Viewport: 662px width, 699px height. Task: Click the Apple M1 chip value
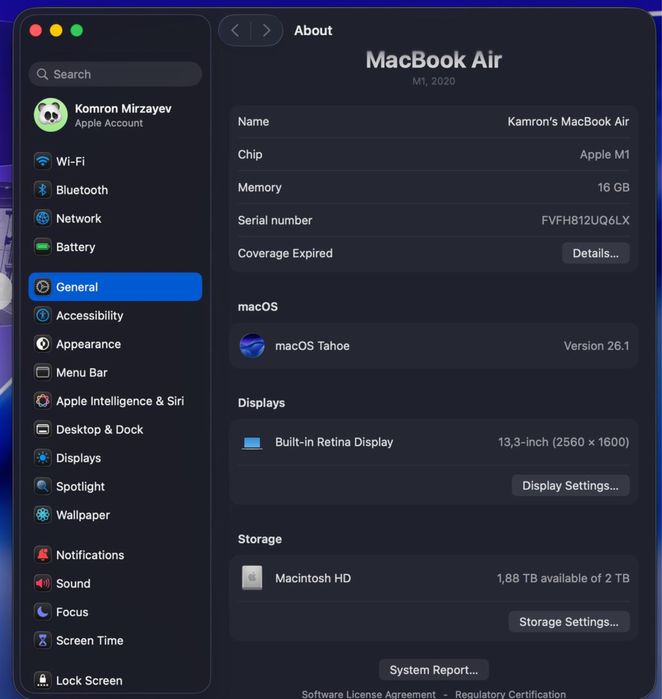tap(604, 154)
